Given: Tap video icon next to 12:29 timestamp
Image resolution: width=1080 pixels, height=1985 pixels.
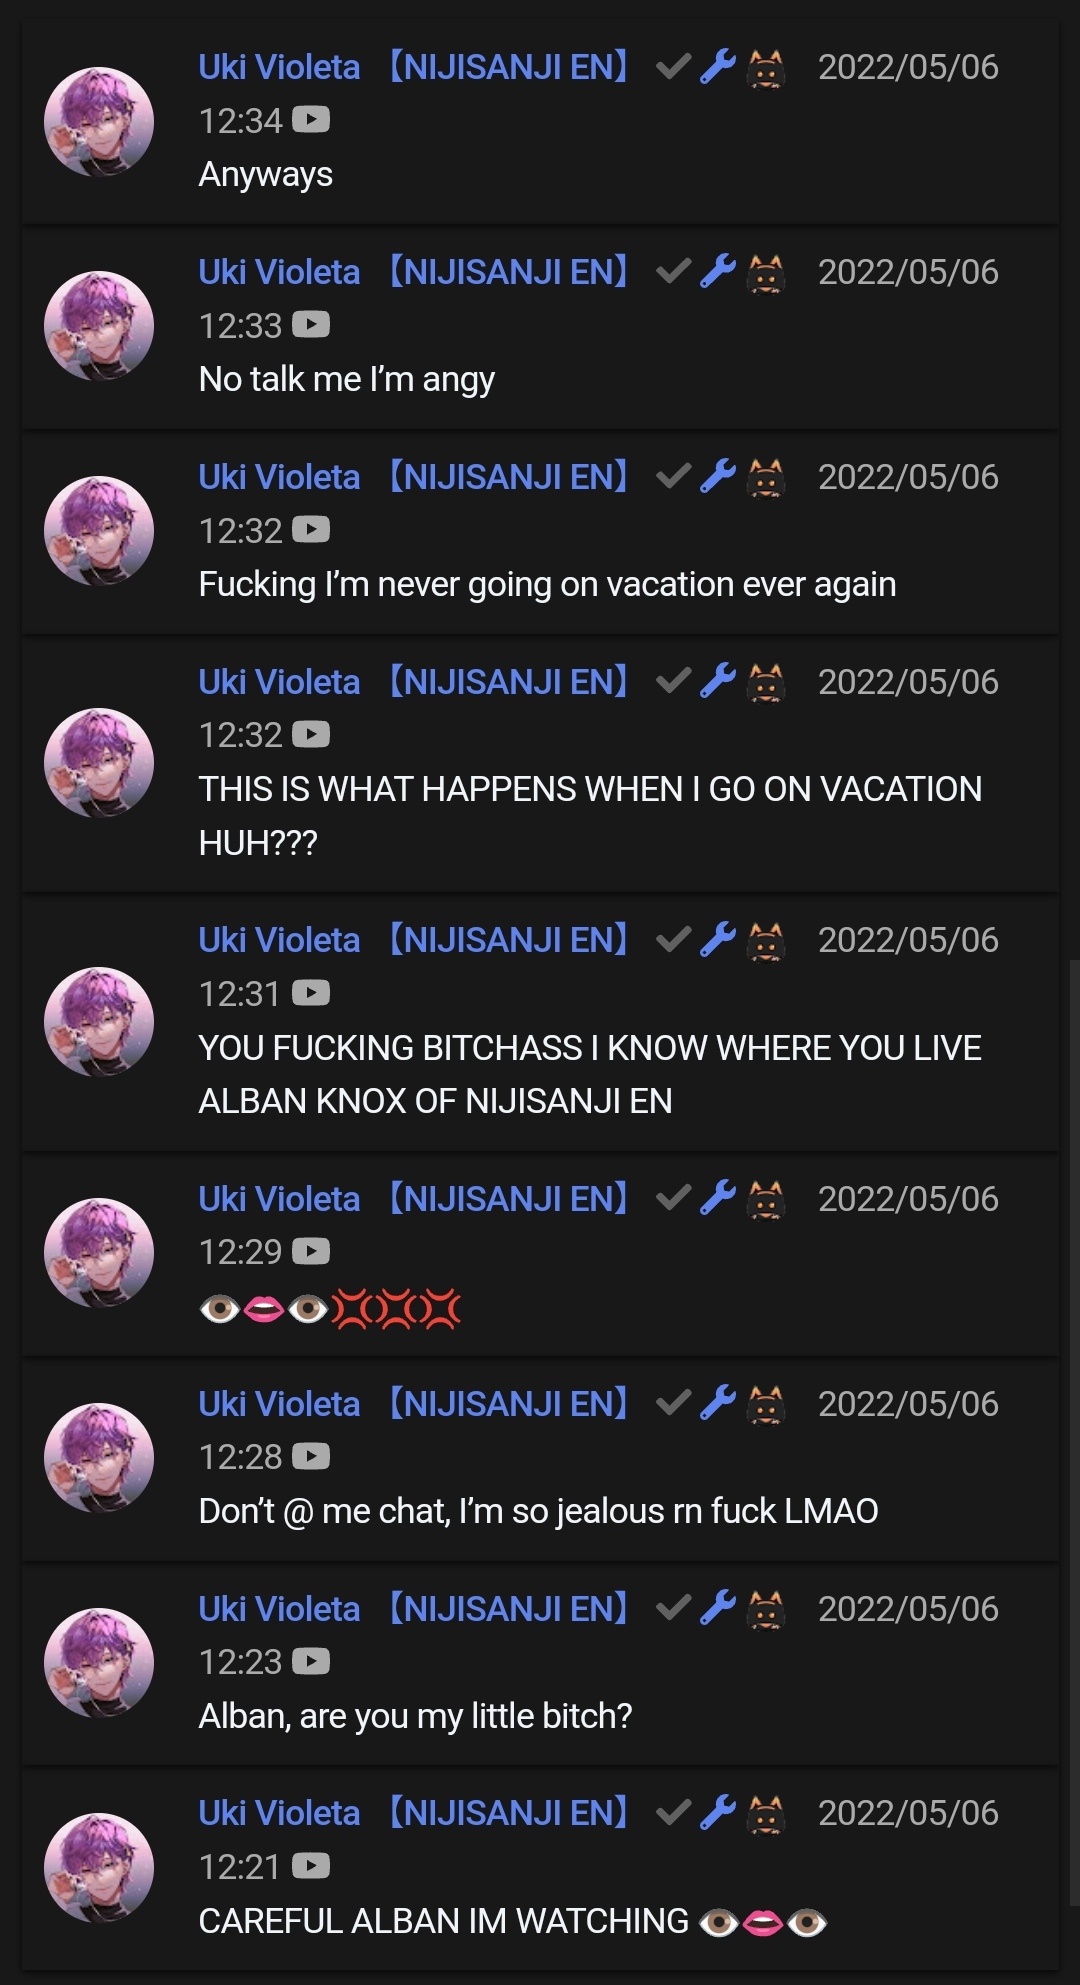Looking at the screenshot, I should (x=311, y=1252).
